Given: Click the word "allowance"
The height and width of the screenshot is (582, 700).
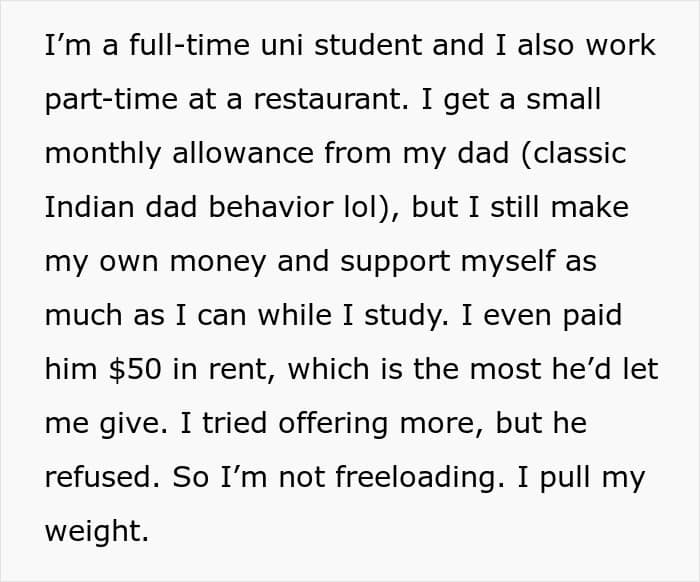Looking at the screenshot, I should (243, 153).
